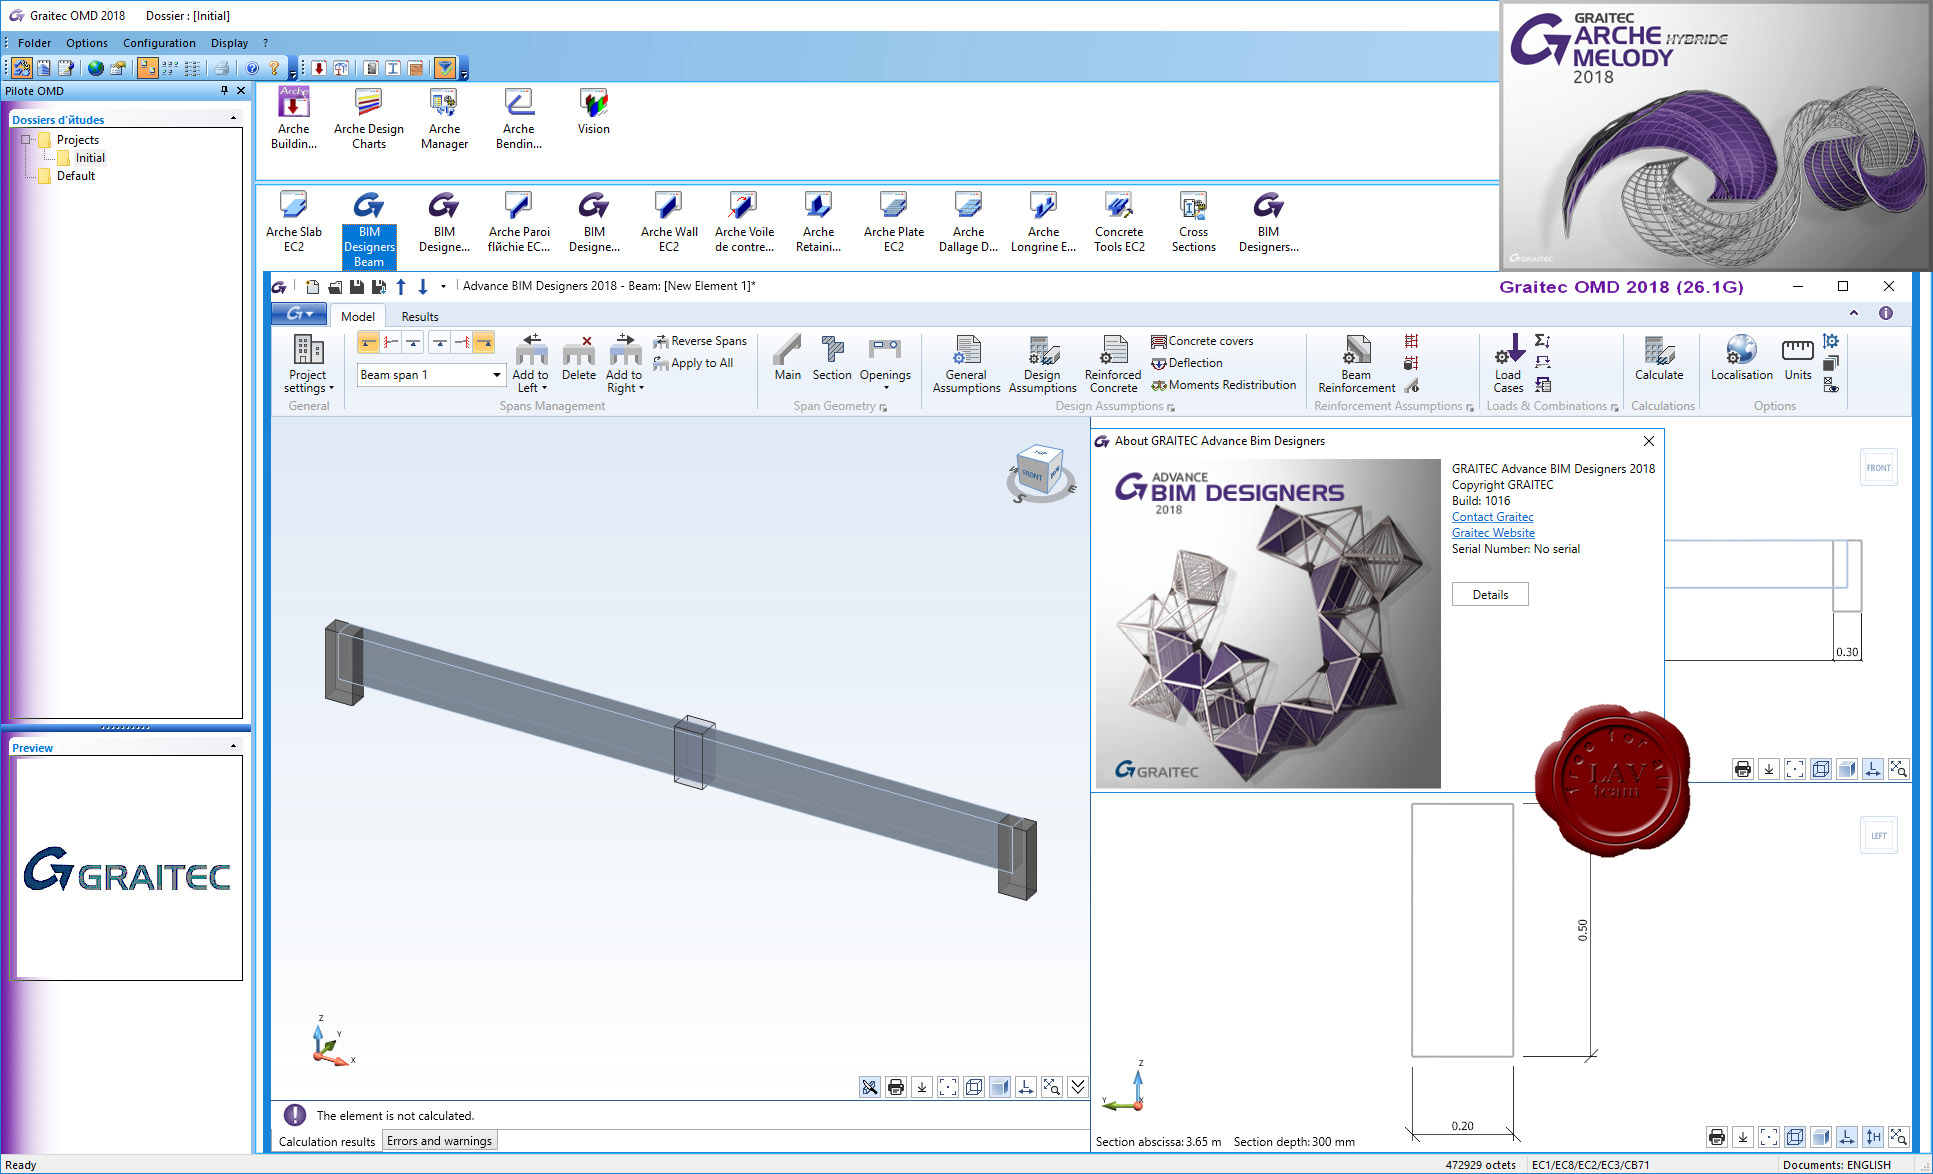The image size is (1933, 1174).
Task: Expand Project settings dropdown
Action: (x=308, y=364)
